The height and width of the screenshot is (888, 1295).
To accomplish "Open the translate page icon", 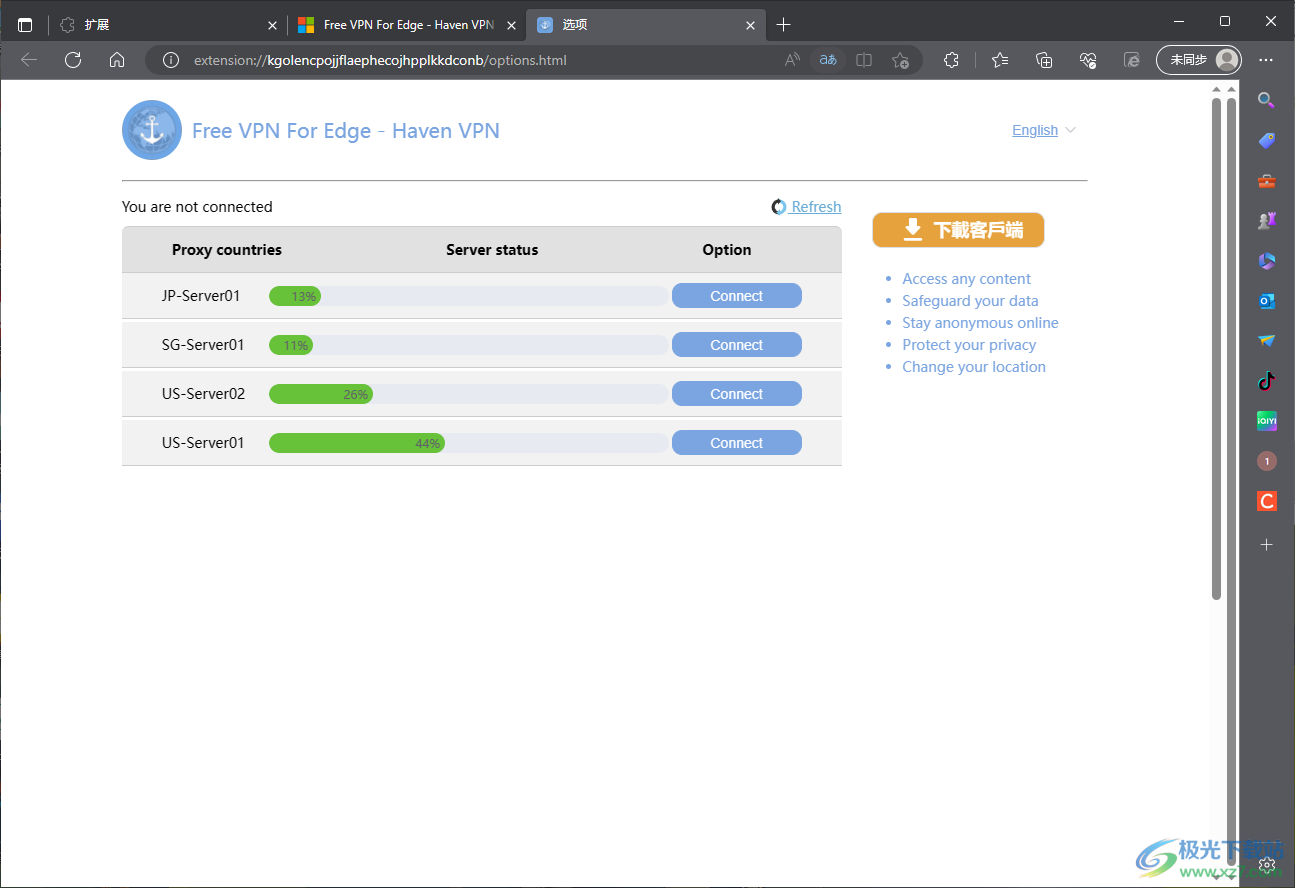I will pyautogui.click(x=828, y=60).
